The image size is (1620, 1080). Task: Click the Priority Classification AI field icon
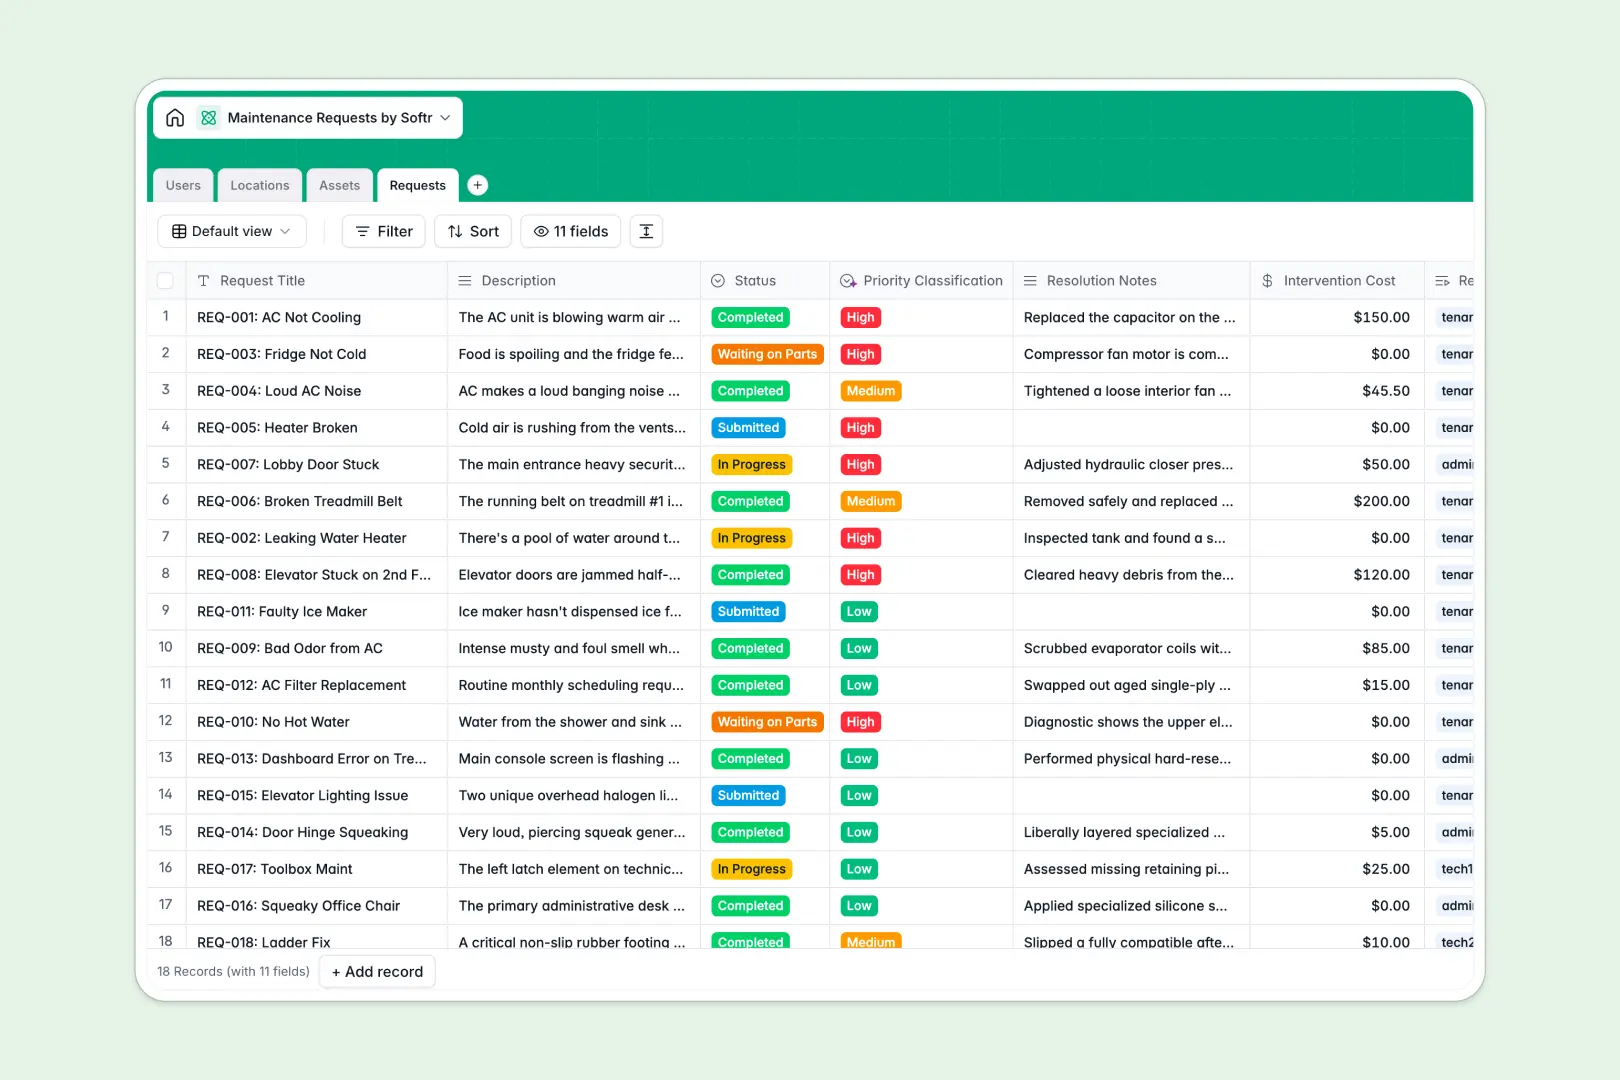[849, 280]
